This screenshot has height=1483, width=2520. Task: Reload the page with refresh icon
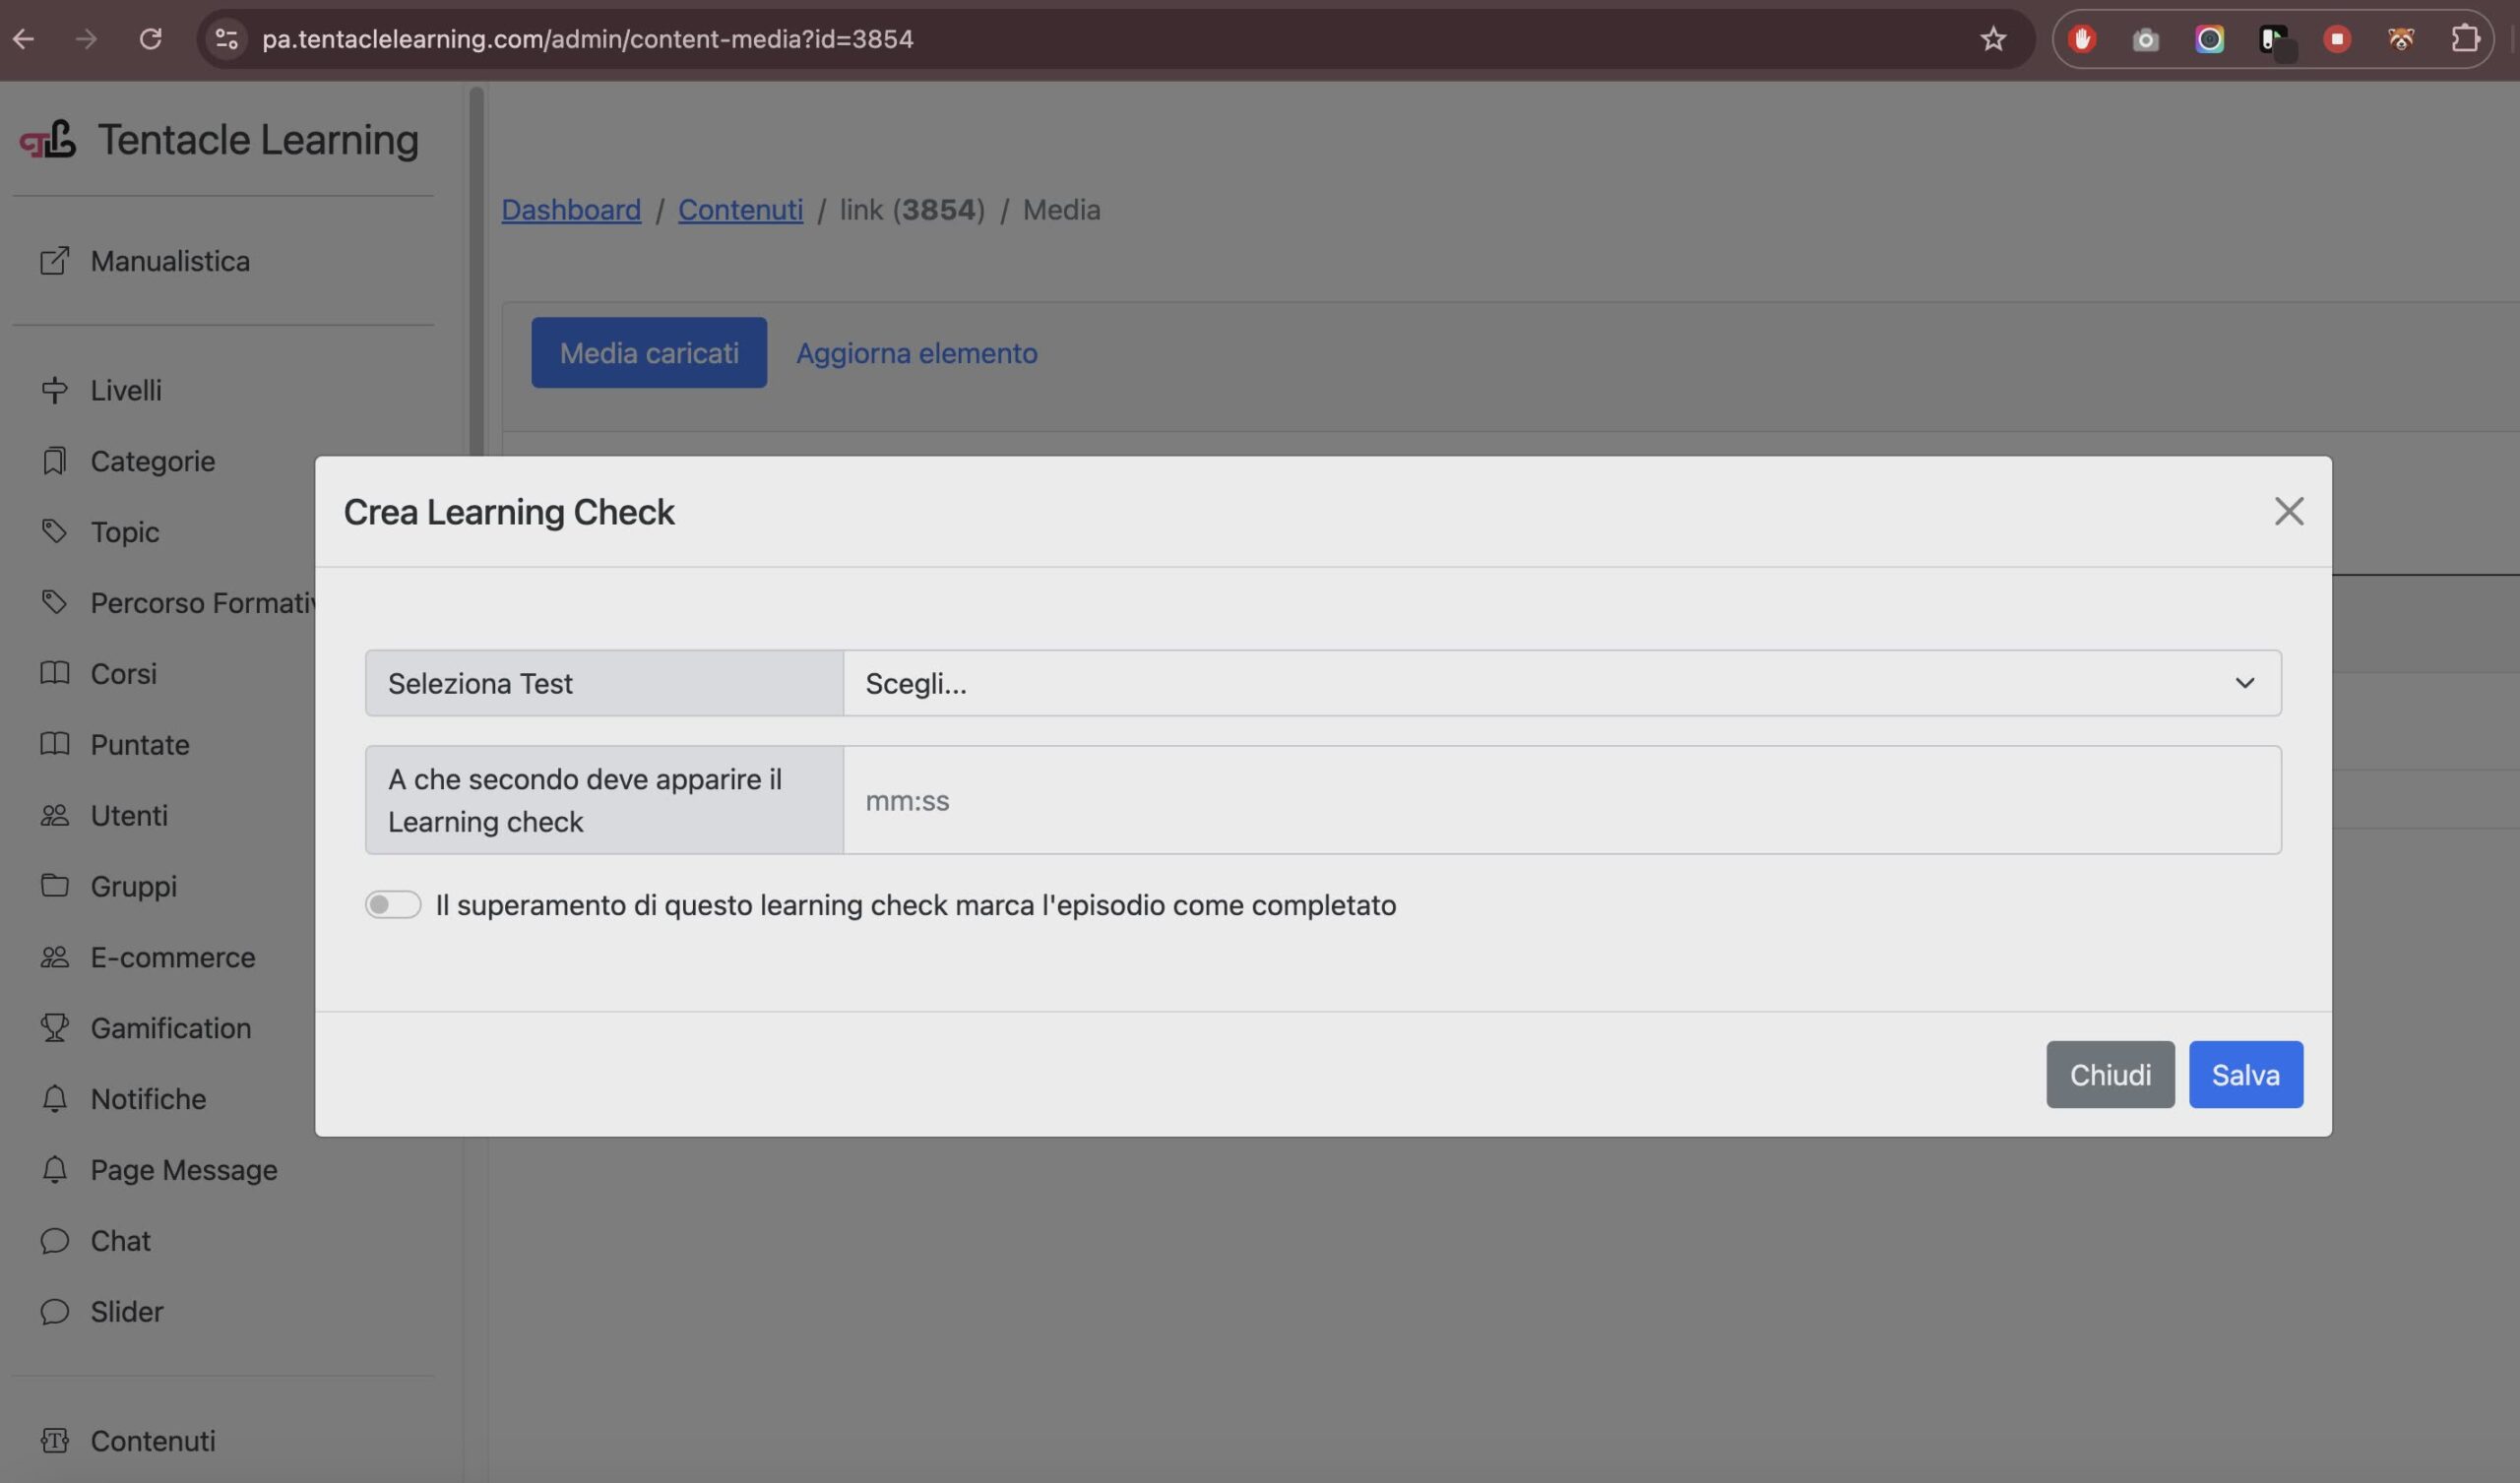(x=150, y=39)
